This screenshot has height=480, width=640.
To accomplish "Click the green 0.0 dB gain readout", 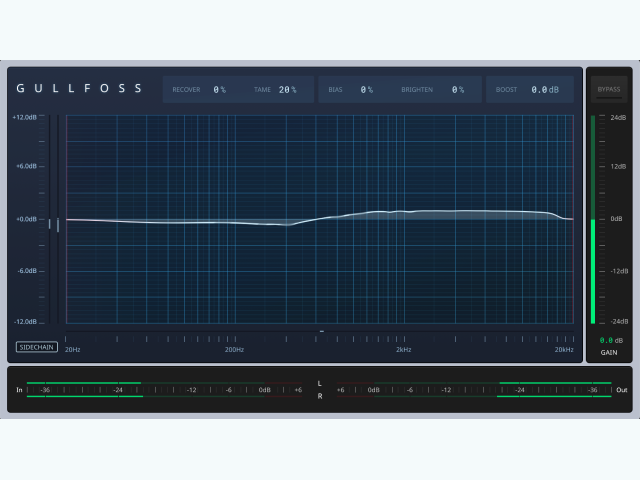I will pos(611,340).
